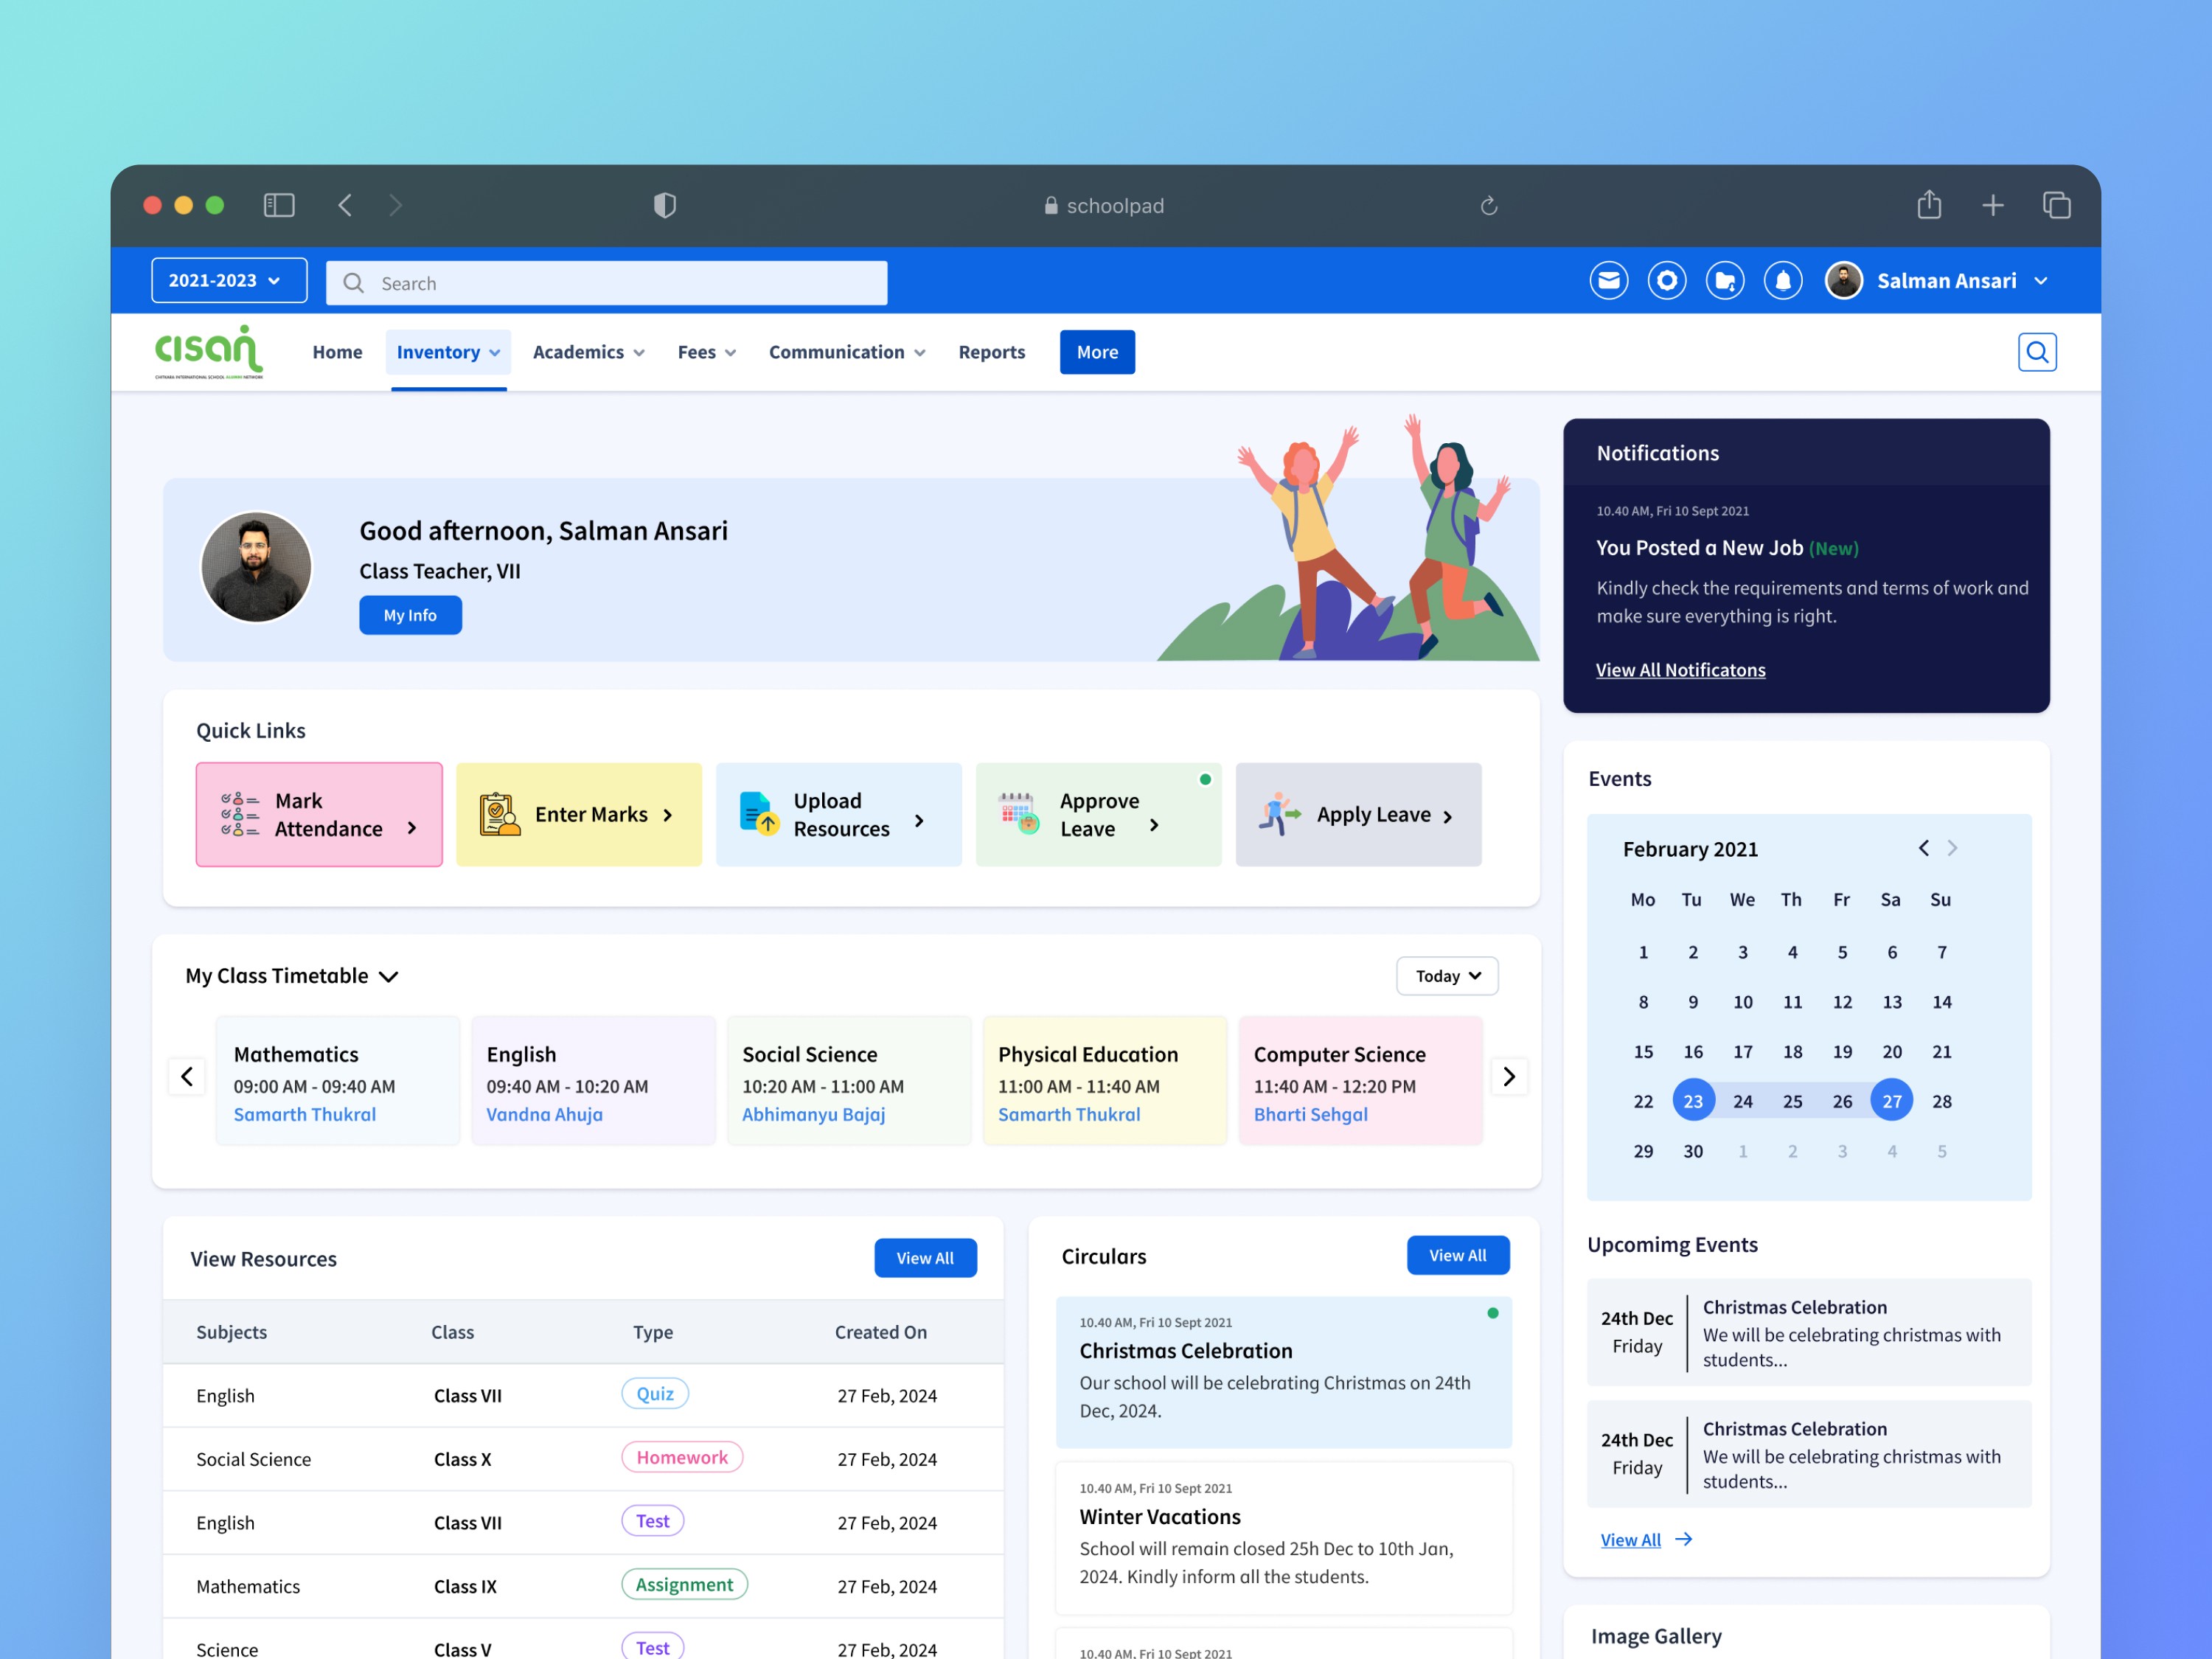The image size is (2212, 1659).
Task: Open the folder icon in blue header
Action: [1724, 281]
